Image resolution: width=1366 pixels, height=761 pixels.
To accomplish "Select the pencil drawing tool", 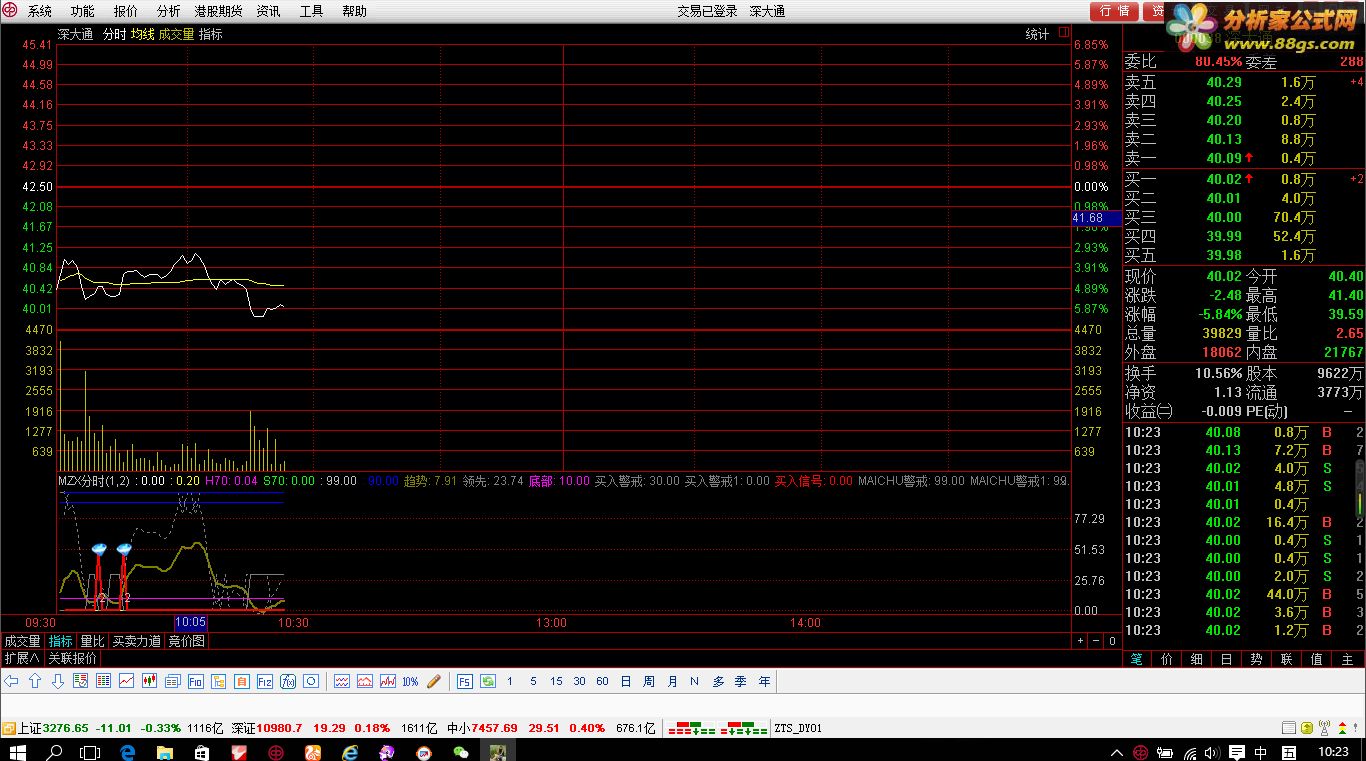I will 434,681.
